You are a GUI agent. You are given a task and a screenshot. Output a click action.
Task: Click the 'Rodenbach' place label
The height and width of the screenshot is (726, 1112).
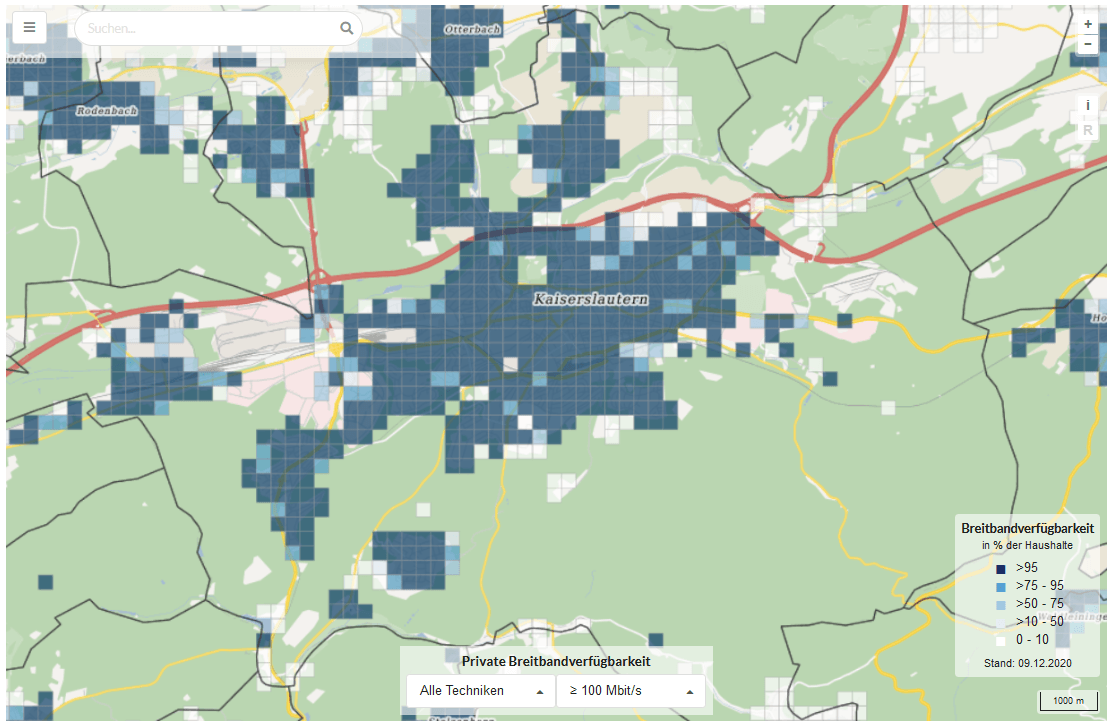(105, 111)
